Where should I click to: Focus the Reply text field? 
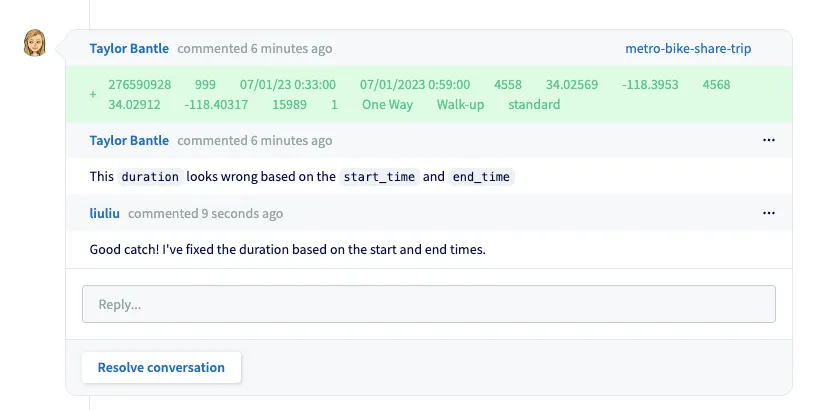tap(428, 304)
